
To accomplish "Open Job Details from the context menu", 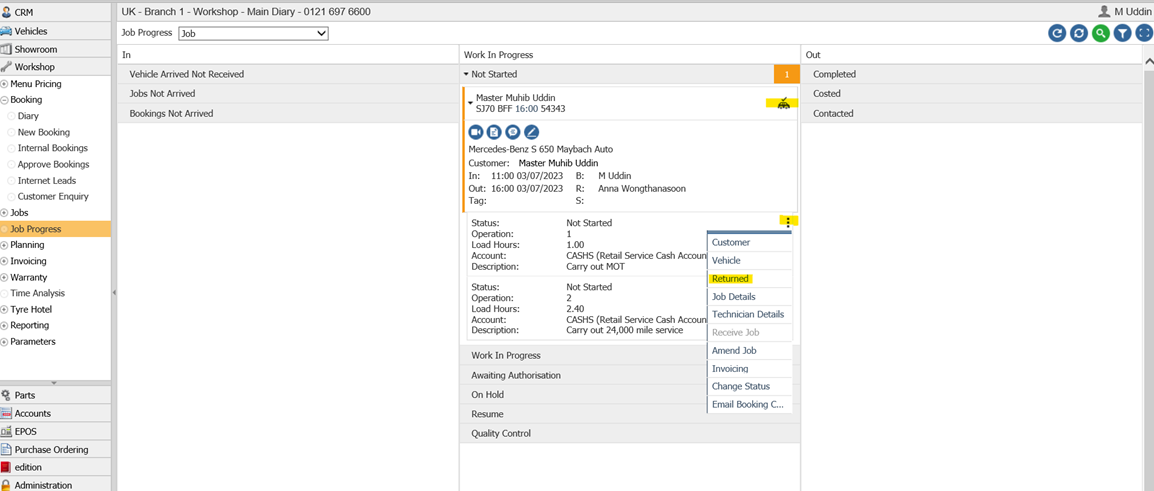I will pos(750,297).
